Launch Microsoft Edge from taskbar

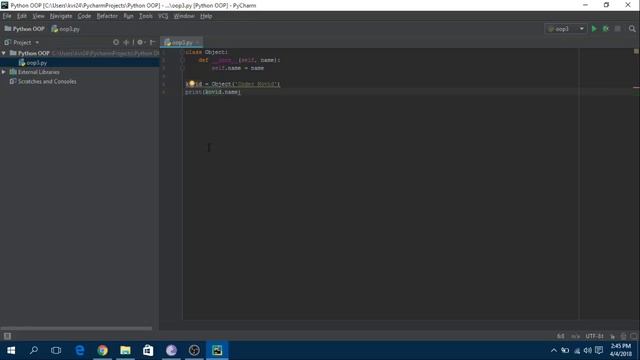(80, 350)
